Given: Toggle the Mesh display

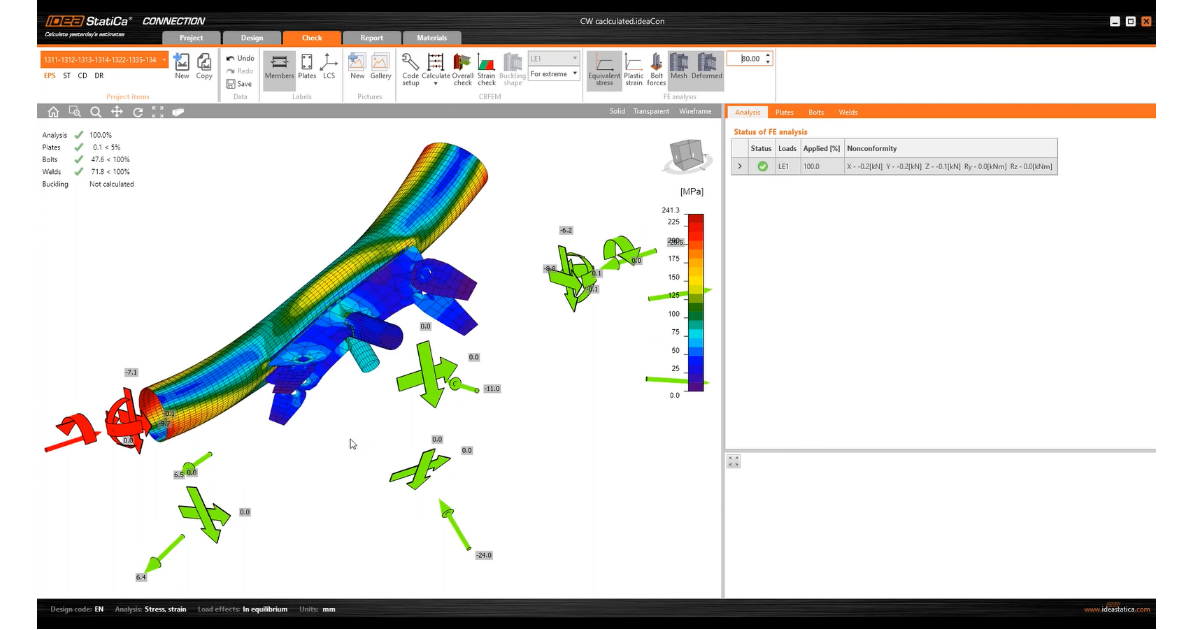Looking at the screenshot, I should (679, 67).
